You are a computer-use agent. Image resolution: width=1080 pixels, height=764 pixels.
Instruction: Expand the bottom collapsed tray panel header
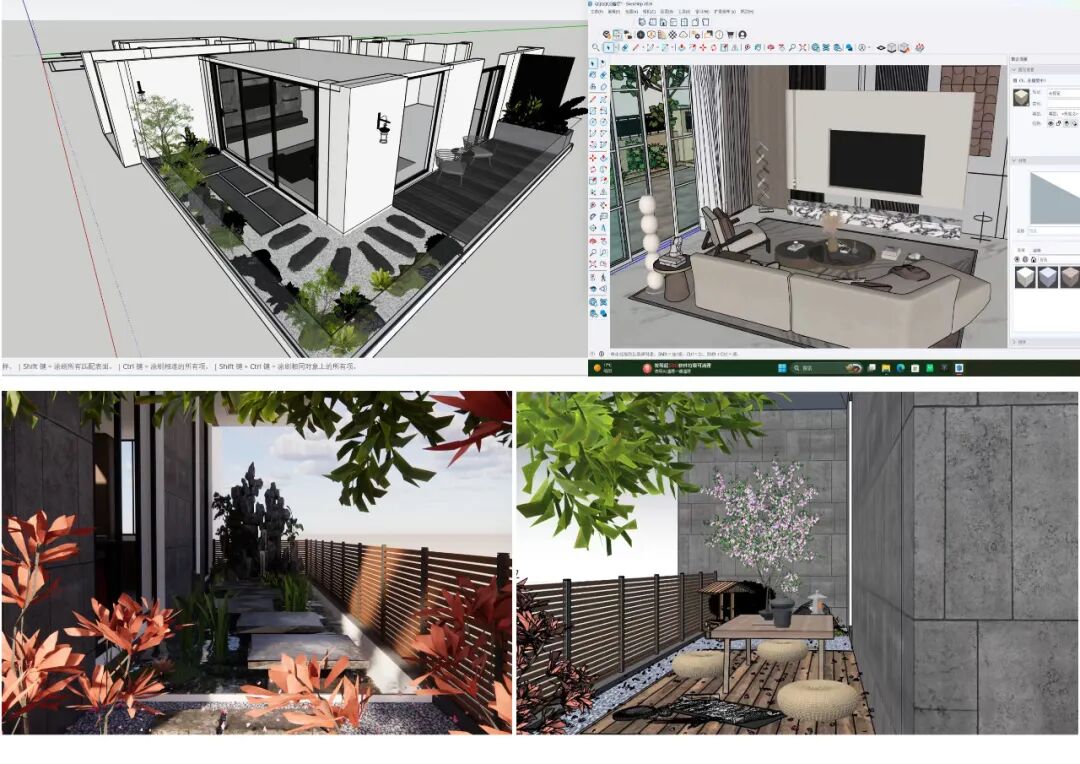1045,342
